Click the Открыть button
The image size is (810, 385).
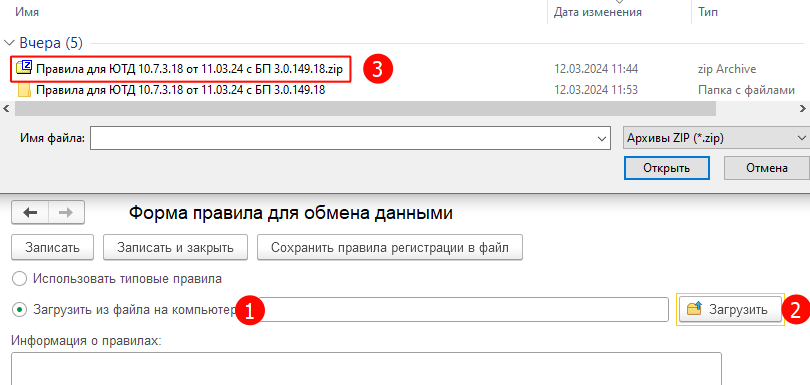(x=666, y=168)
